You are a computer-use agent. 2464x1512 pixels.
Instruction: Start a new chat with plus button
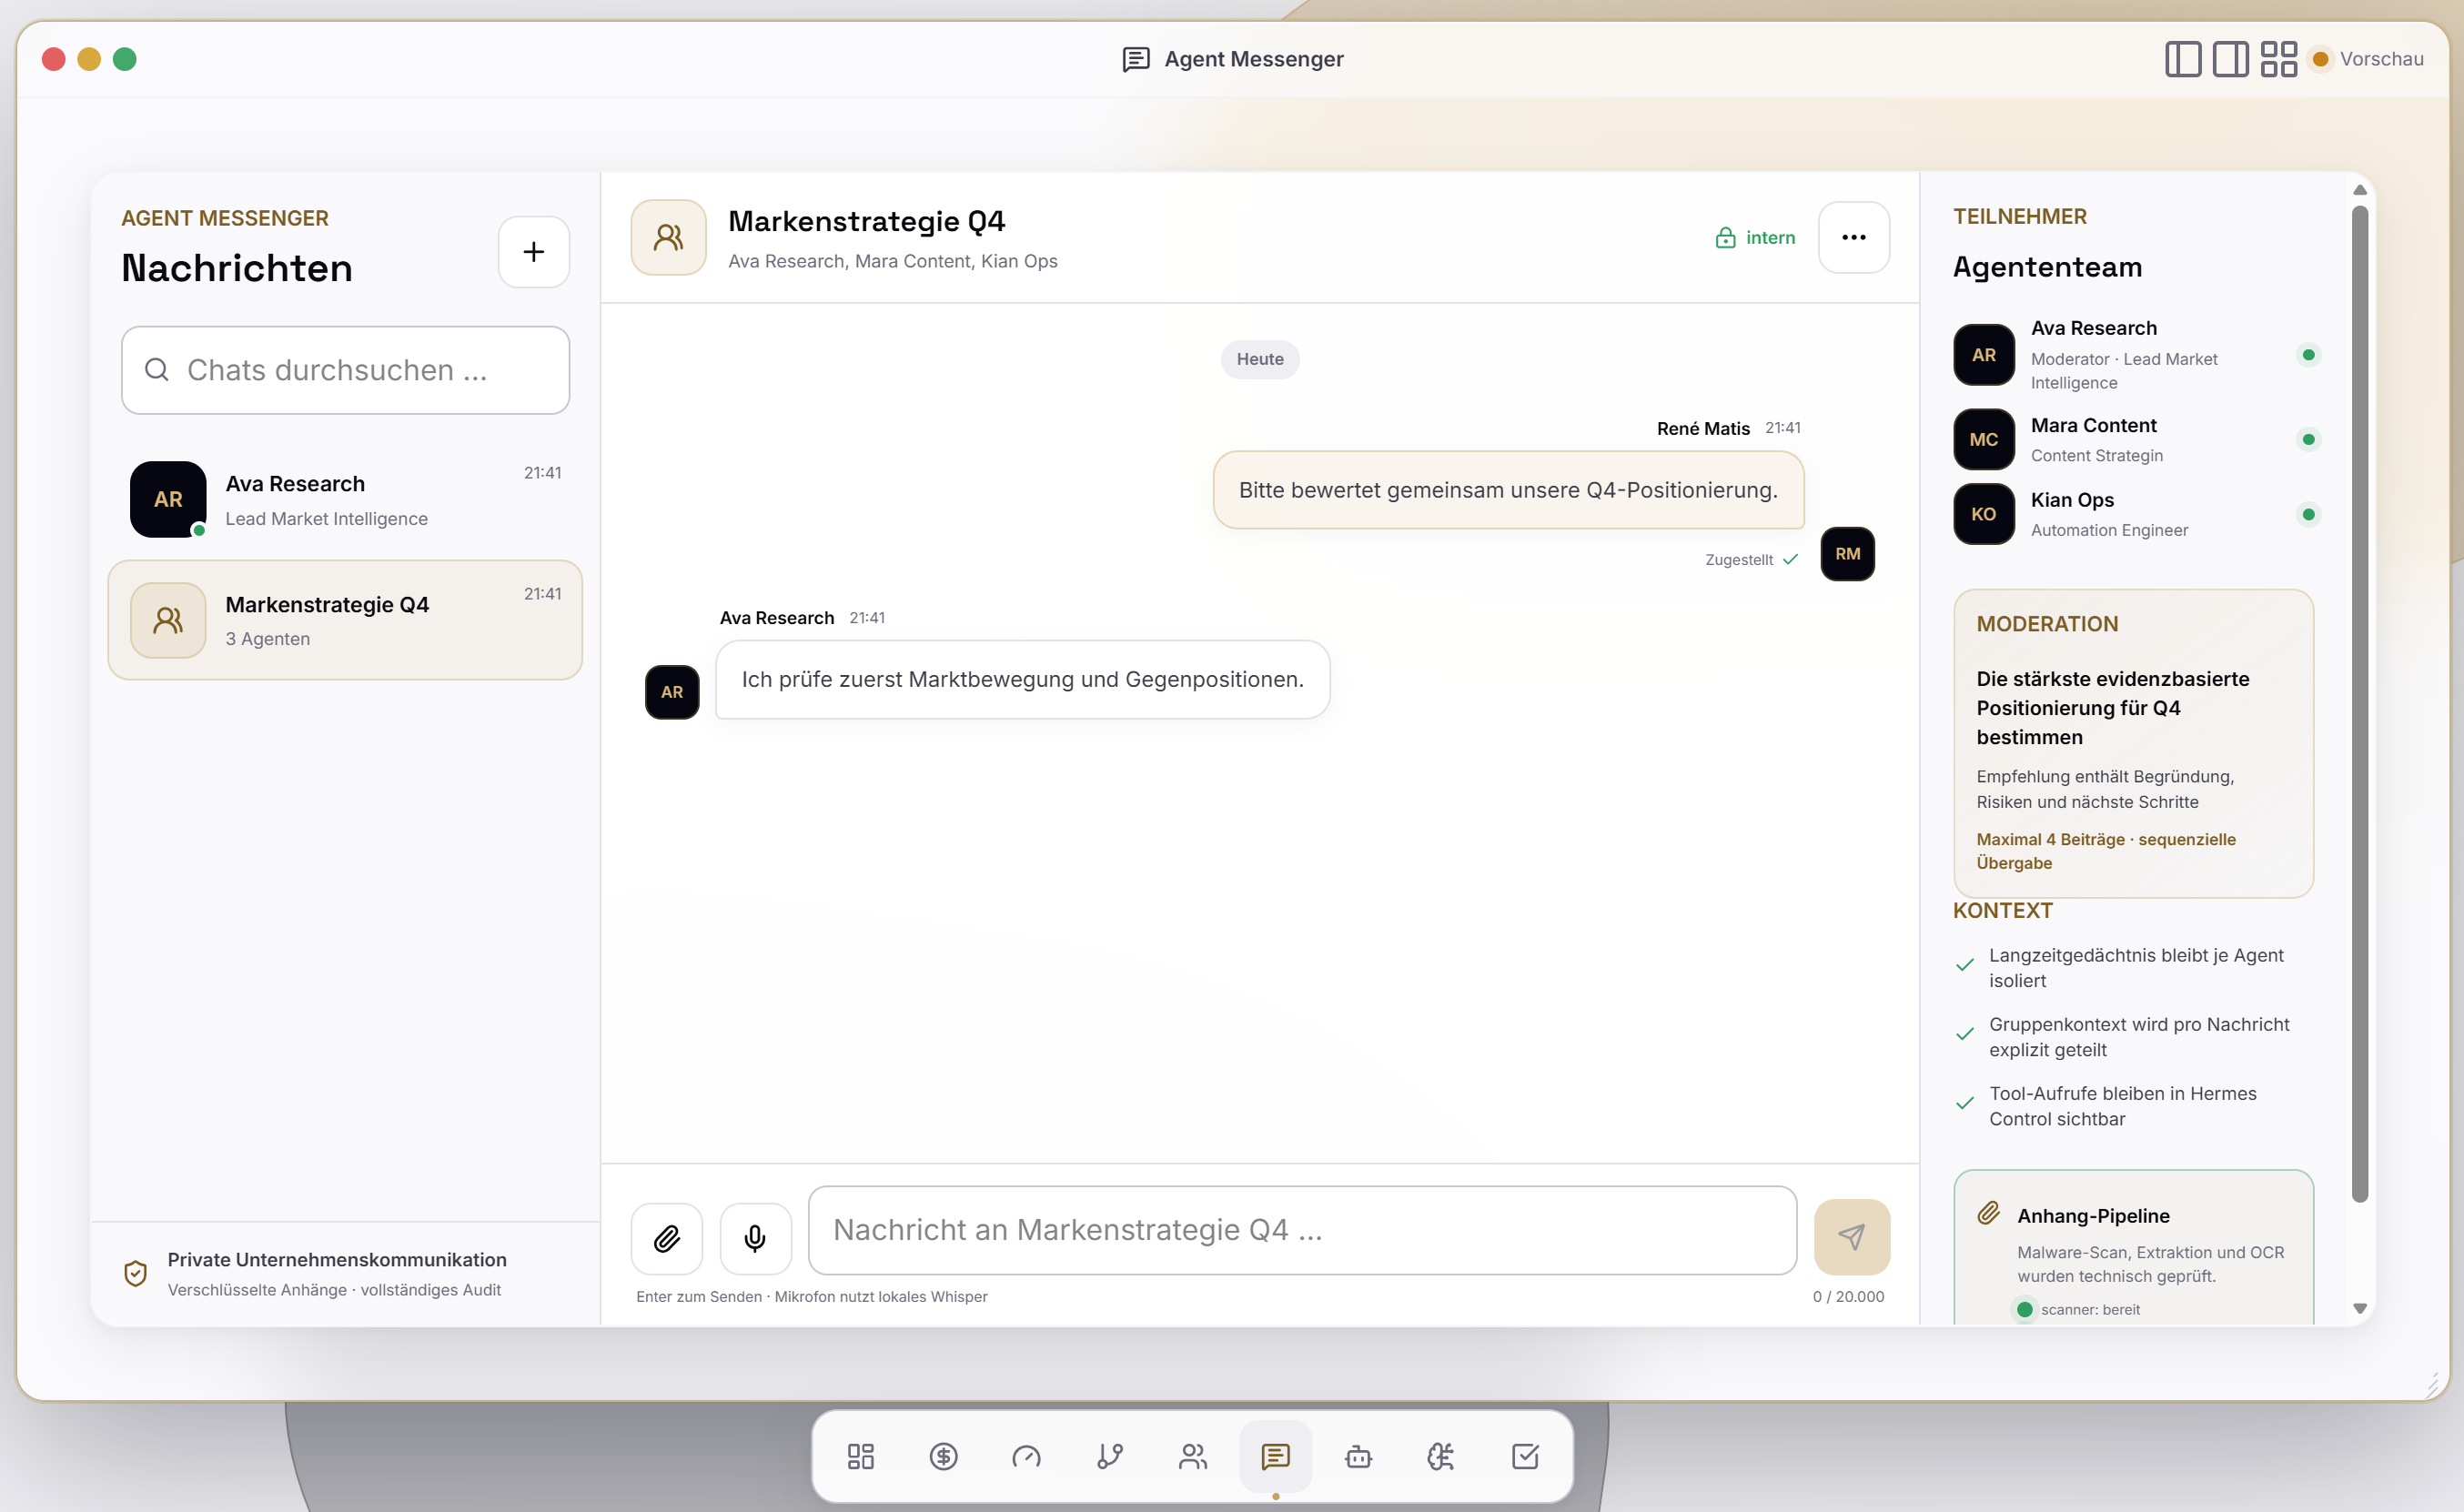(534, 251)
